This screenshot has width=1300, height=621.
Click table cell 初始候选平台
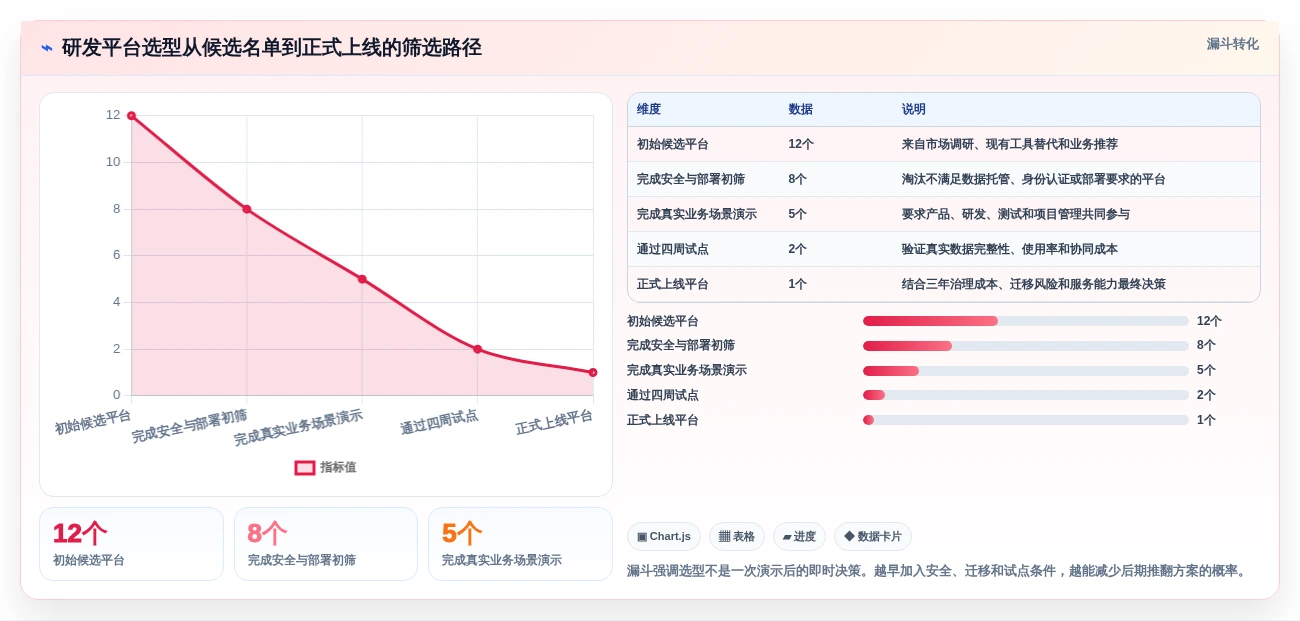673,144
